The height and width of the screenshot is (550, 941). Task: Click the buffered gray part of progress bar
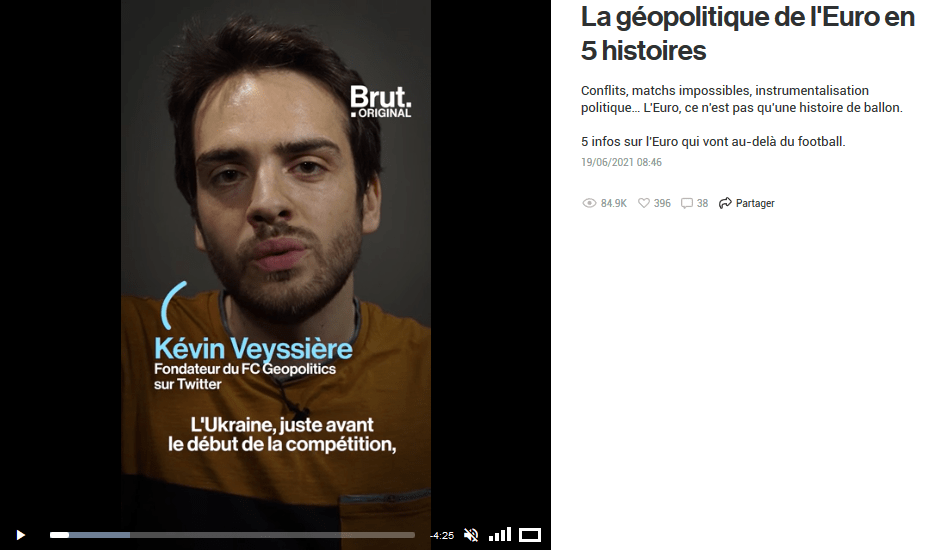99,535
